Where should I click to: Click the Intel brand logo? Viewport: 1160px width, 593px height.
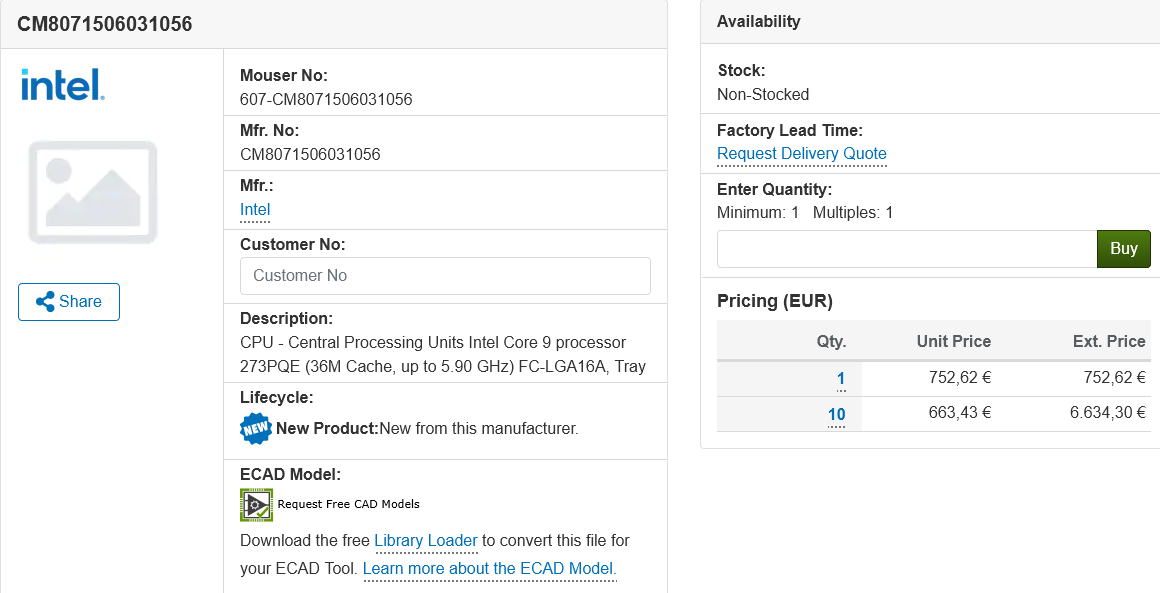(x=62, y=84)
